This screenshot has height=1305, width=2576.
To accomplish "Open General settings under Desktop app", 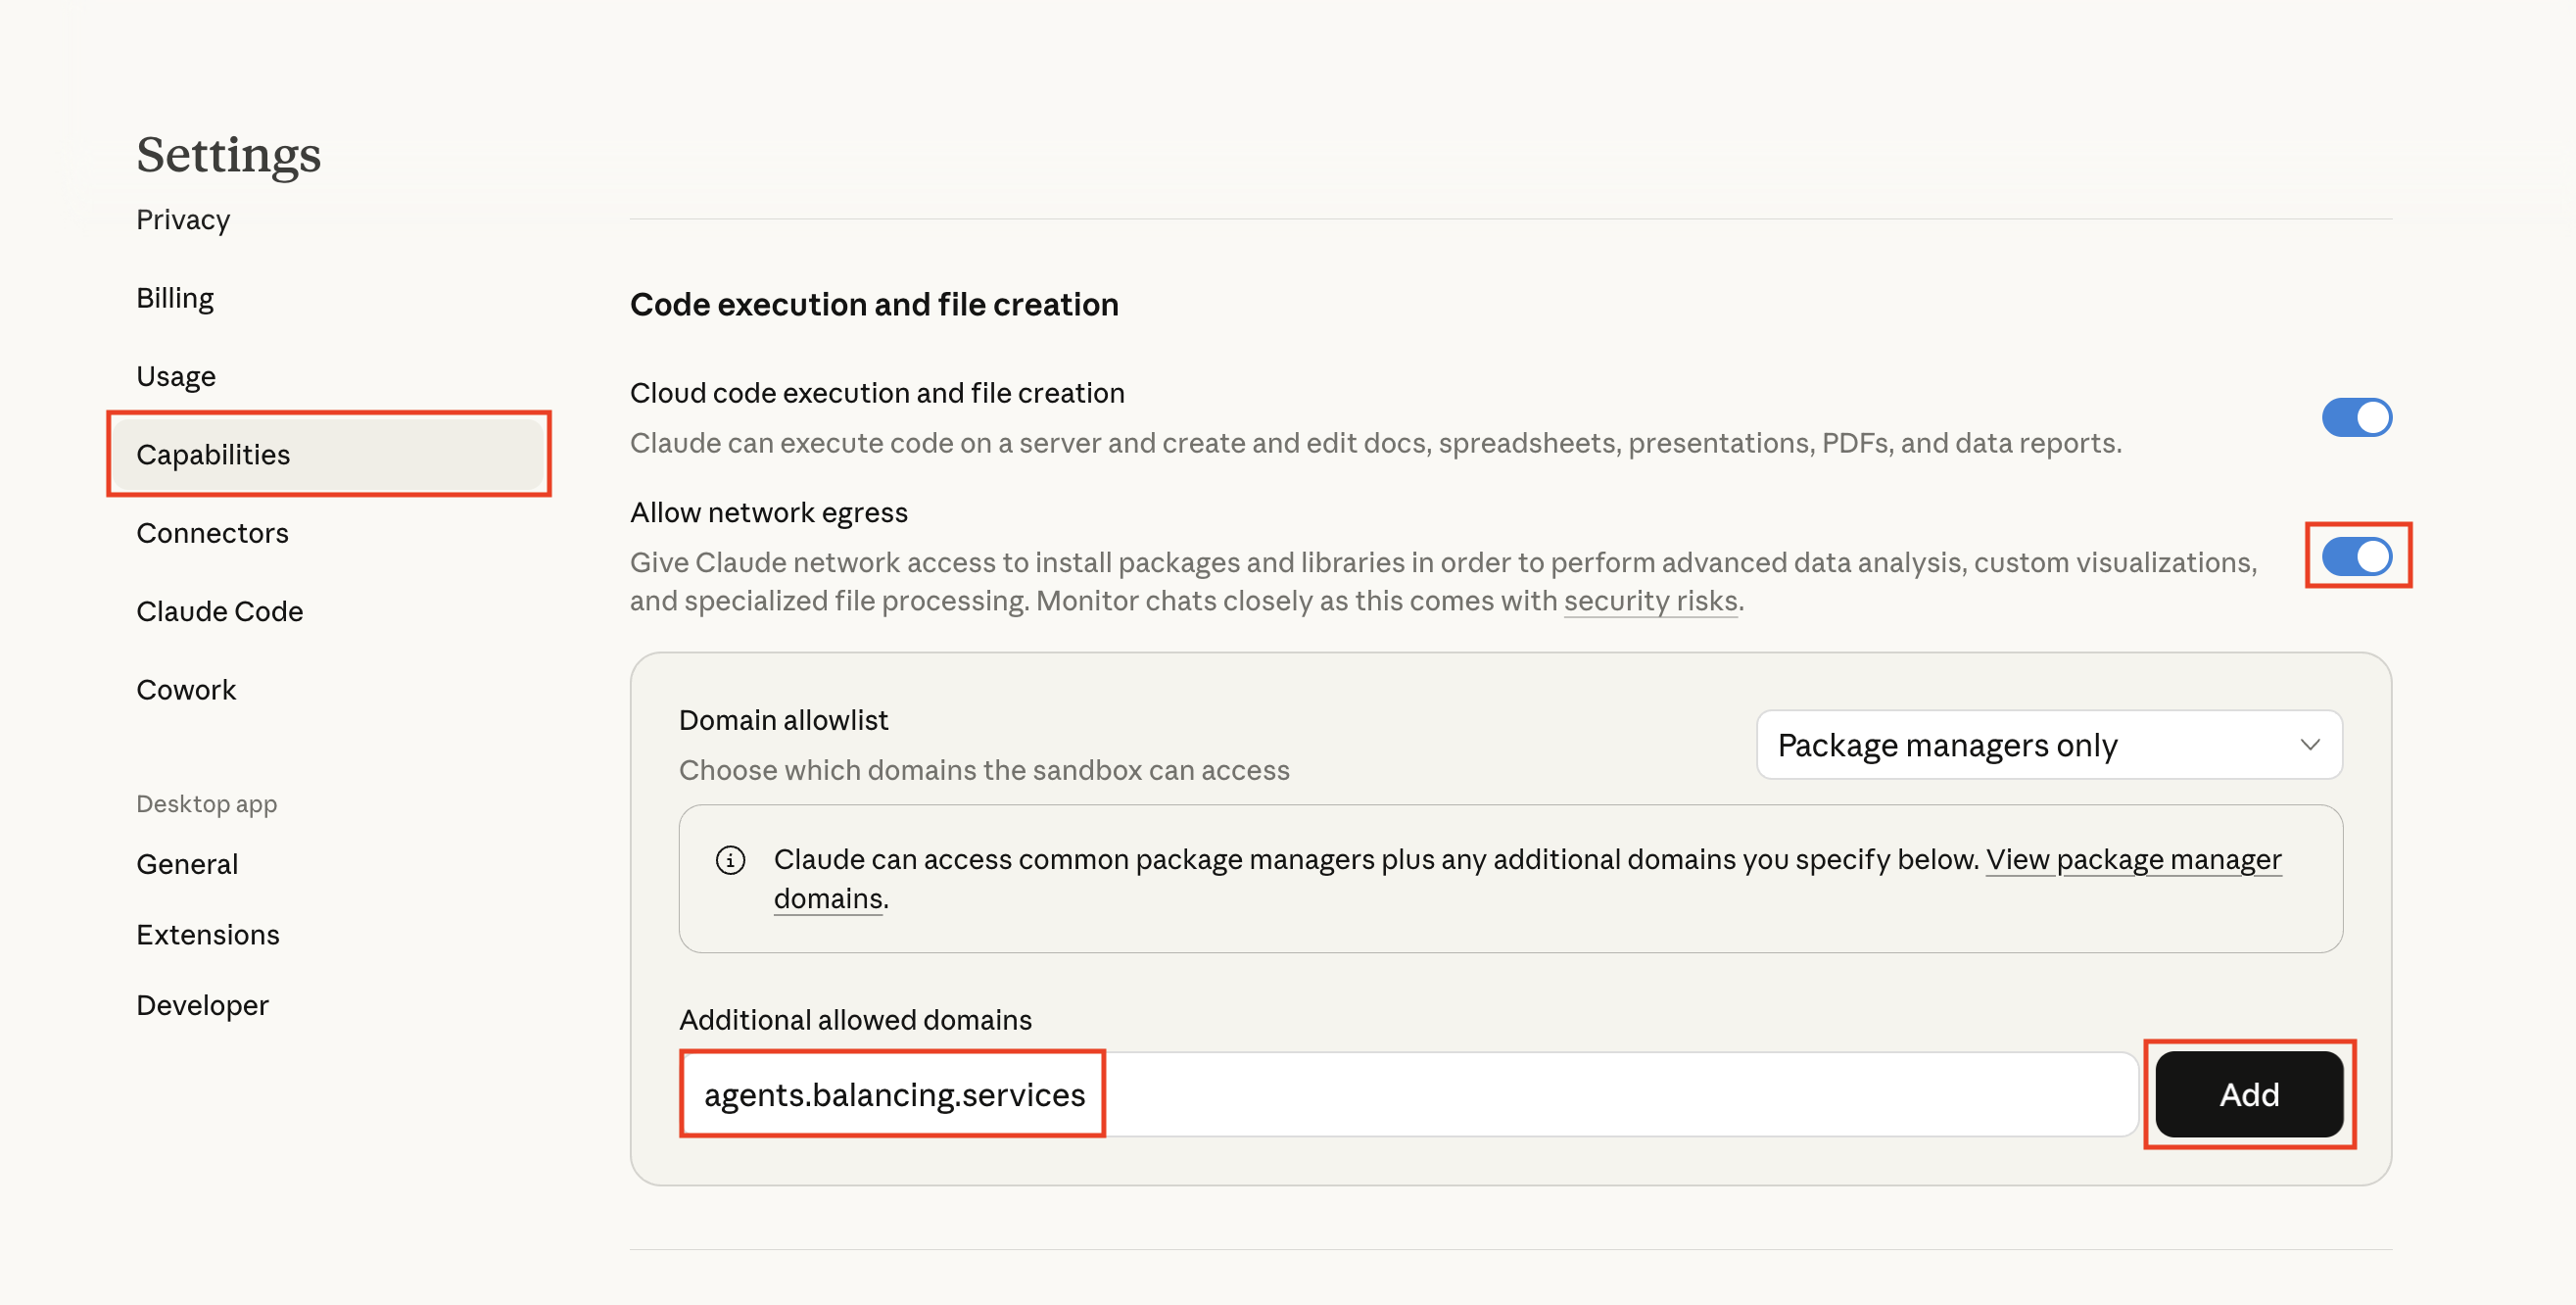I will [x=186, y=863].
